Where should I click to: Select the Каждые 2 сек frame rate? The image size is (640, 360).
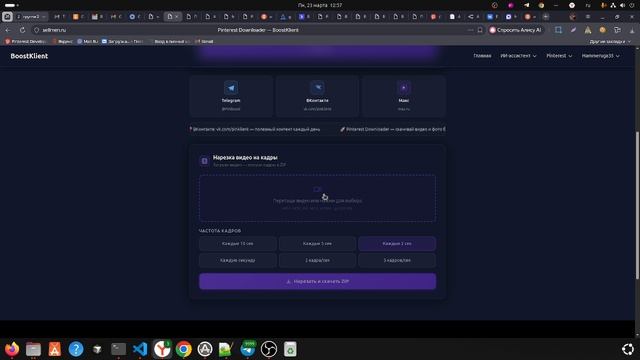[397, 244]
